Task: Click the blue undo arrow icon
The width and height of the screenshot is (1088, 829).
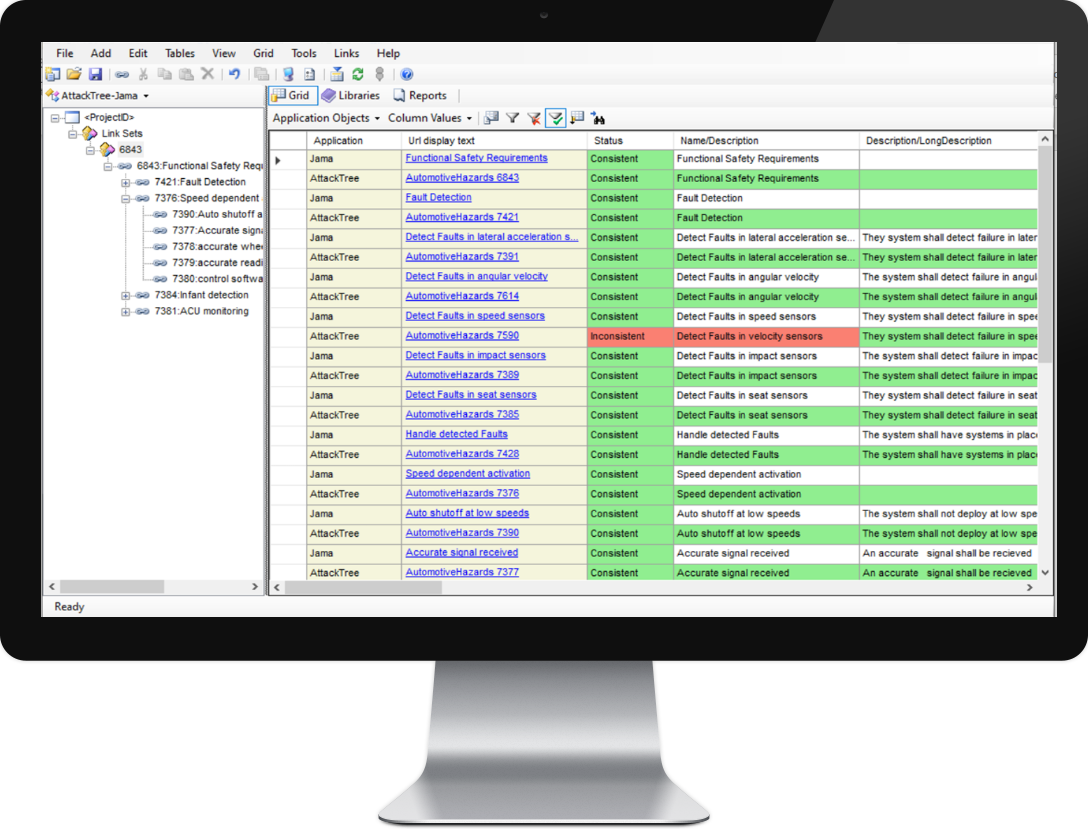Action: pos(234,74)
